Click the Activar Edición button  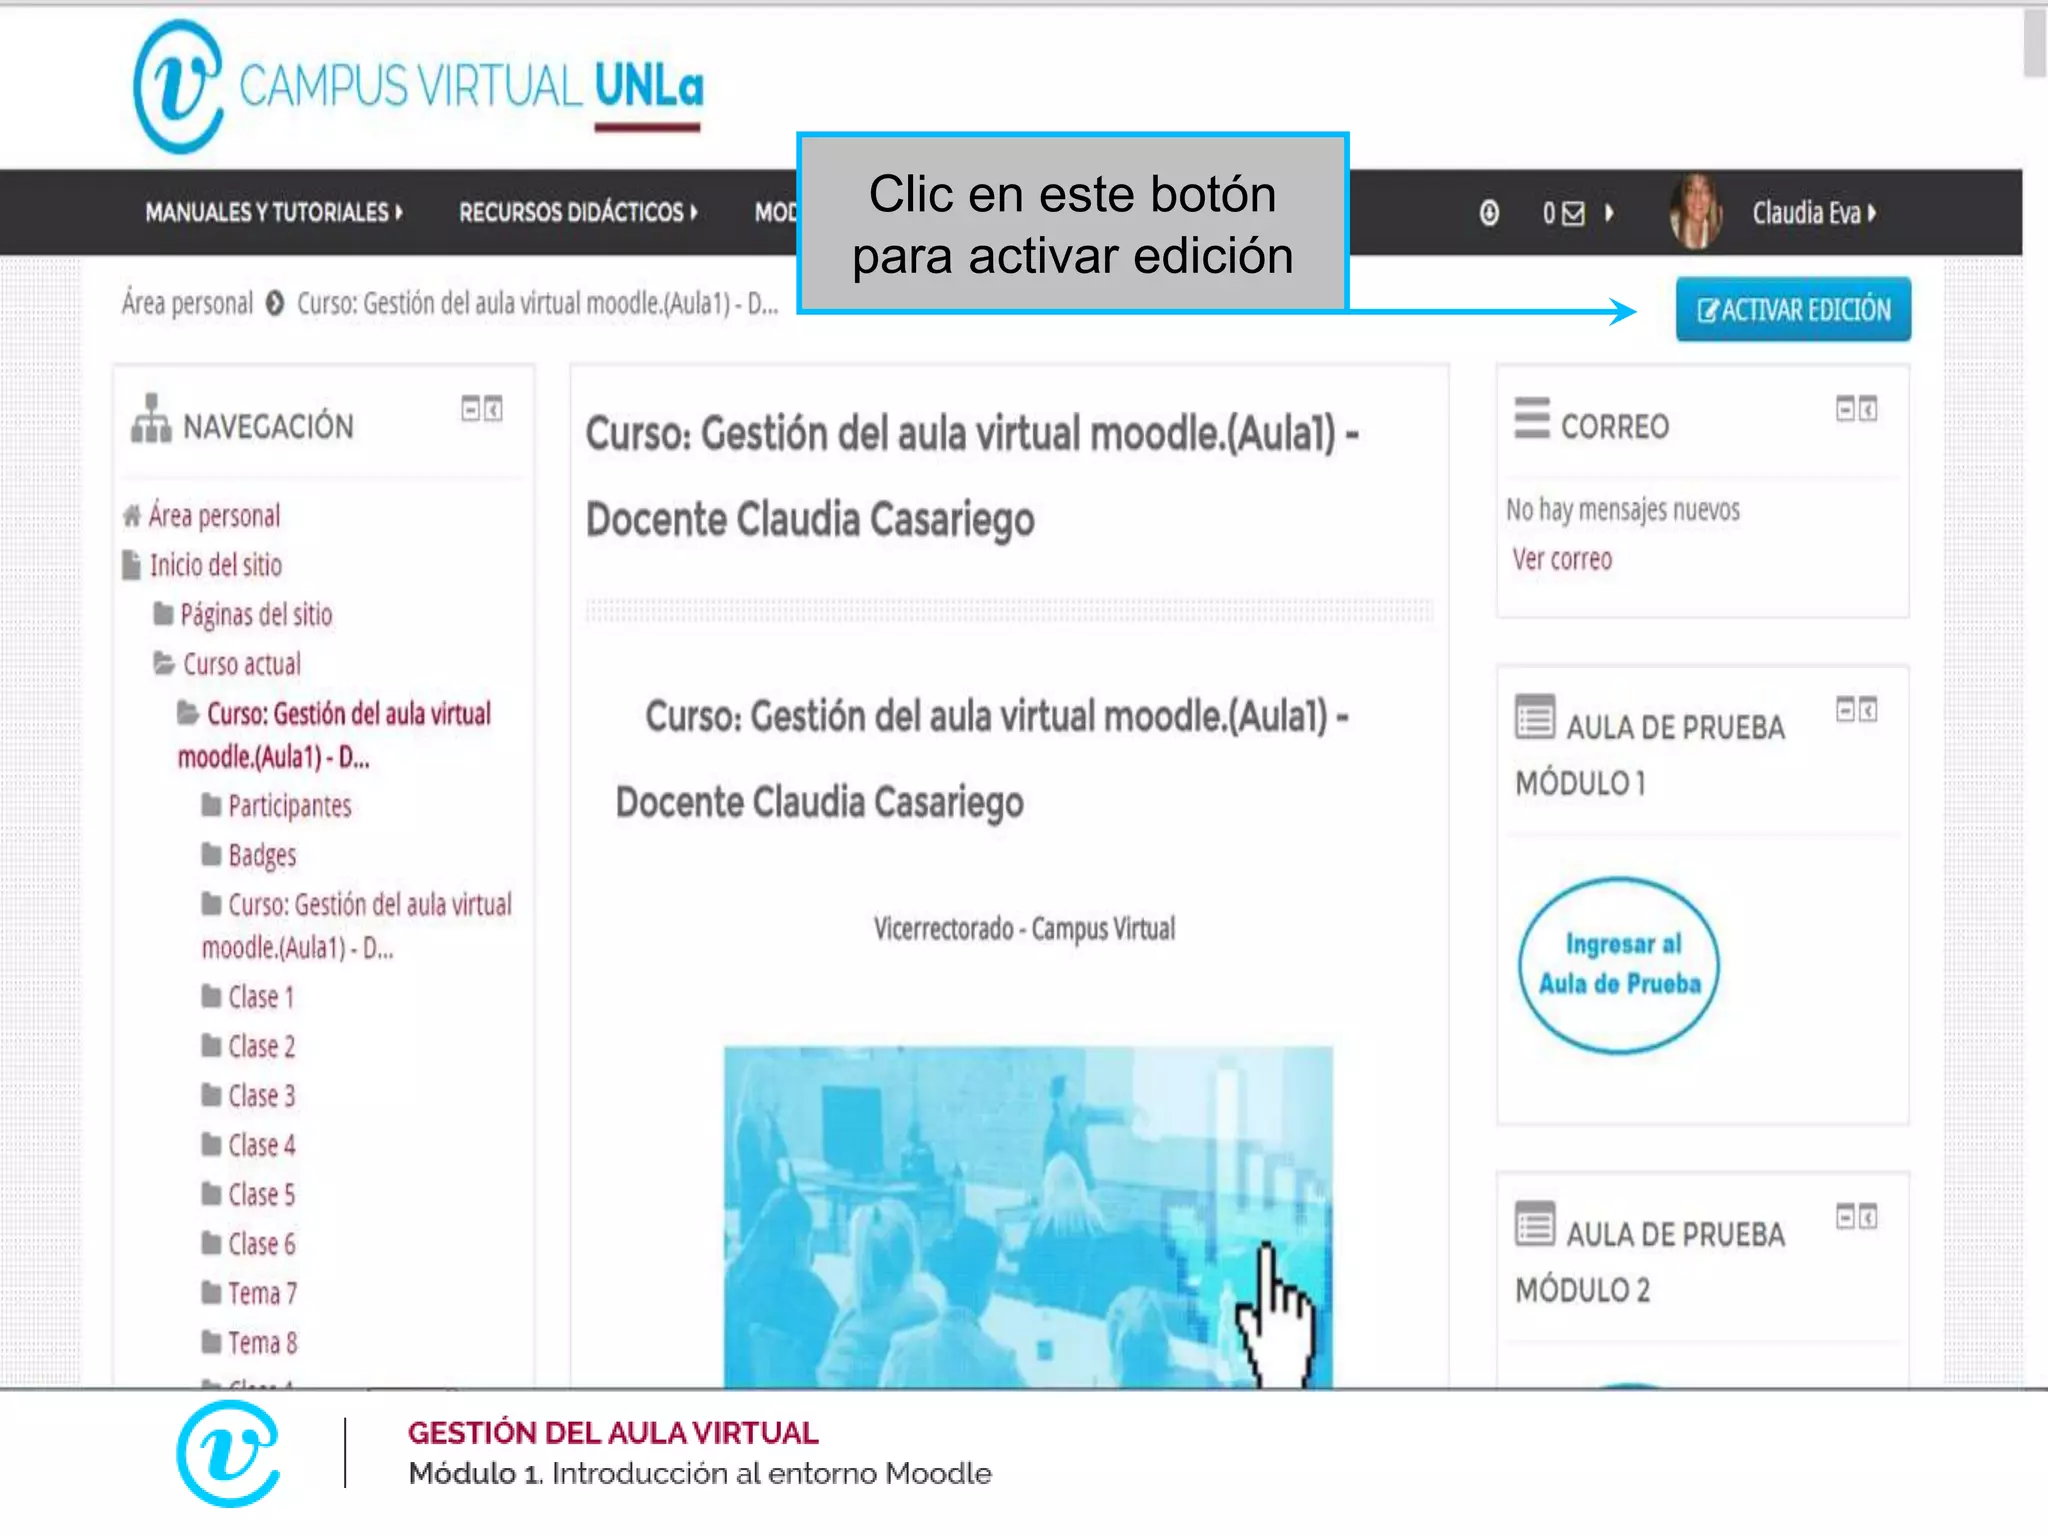click(1793, 309)
